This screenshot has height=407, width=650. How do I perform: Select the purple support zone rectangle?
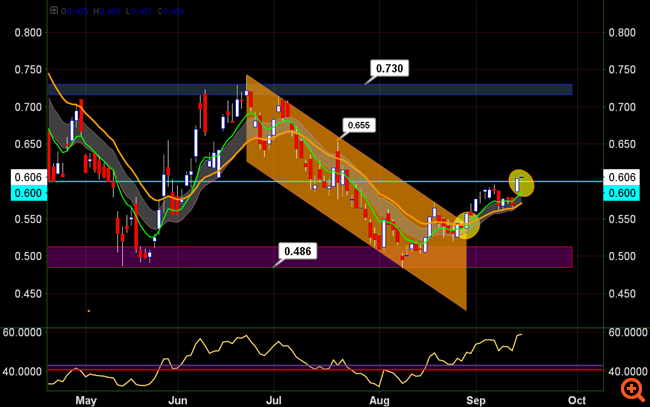(200, 258)
